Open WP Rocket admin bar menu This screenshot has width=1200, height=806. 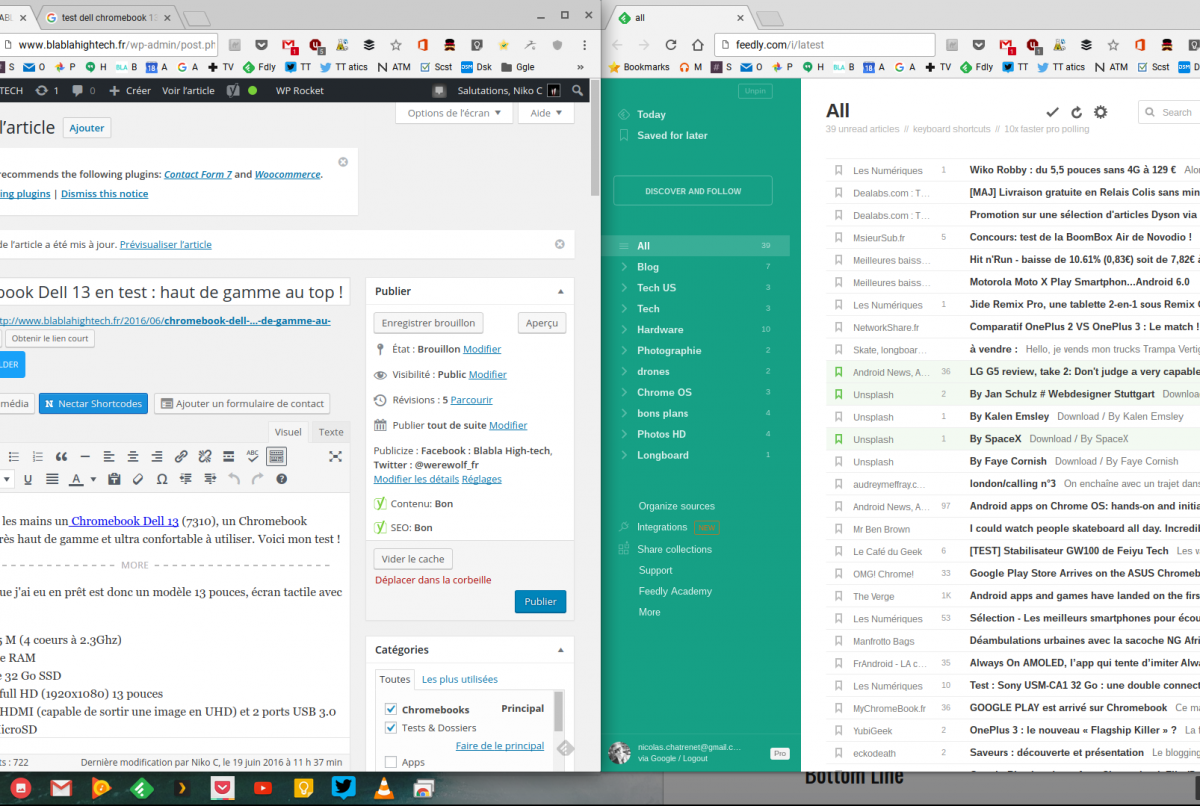(299, 90)
